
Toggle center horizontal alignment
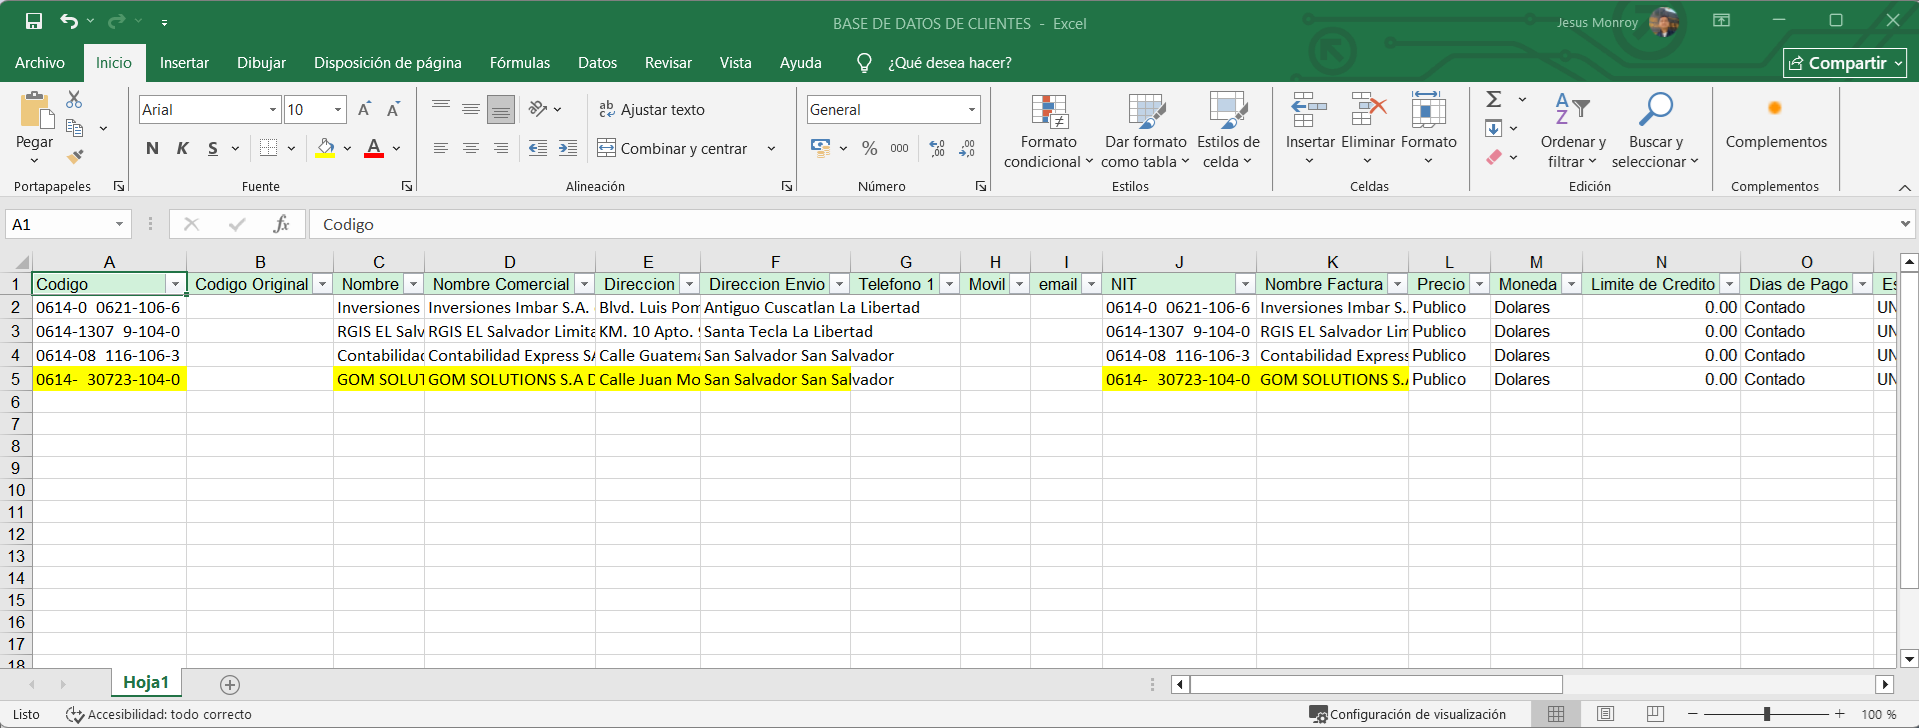click(470, 148)
